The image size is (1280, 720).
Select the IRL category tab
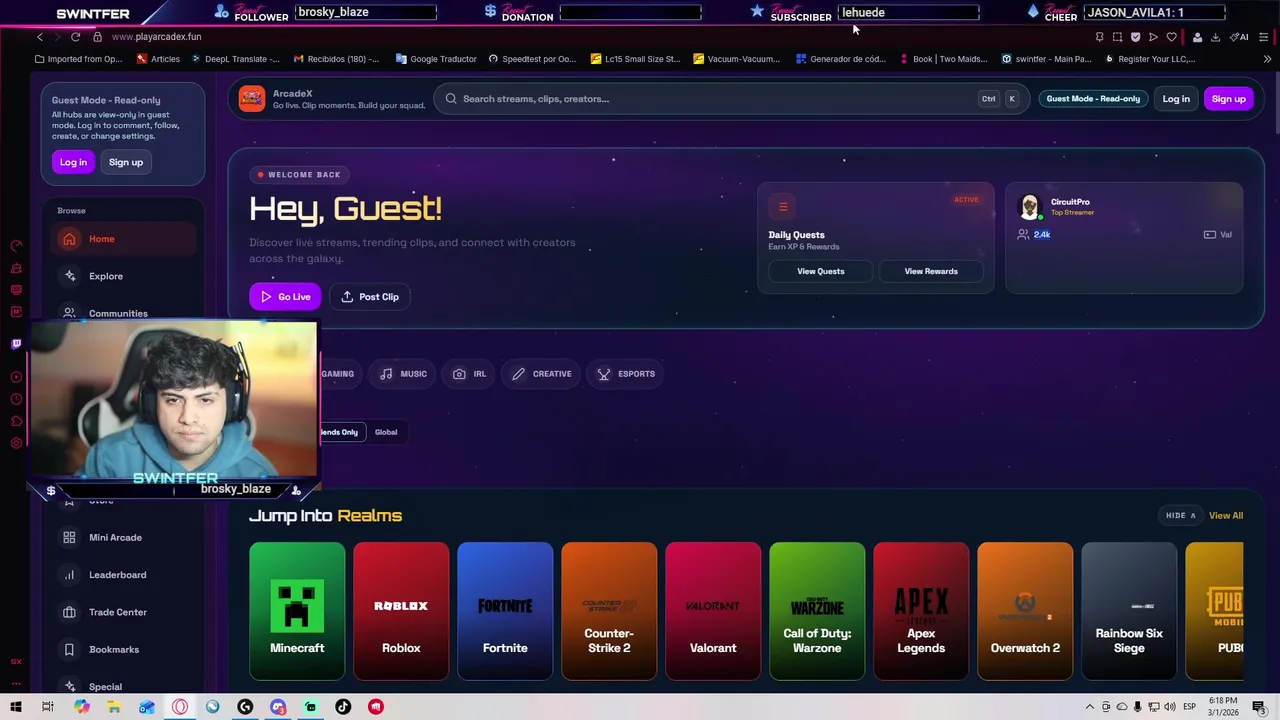click(x=469, y=374)
